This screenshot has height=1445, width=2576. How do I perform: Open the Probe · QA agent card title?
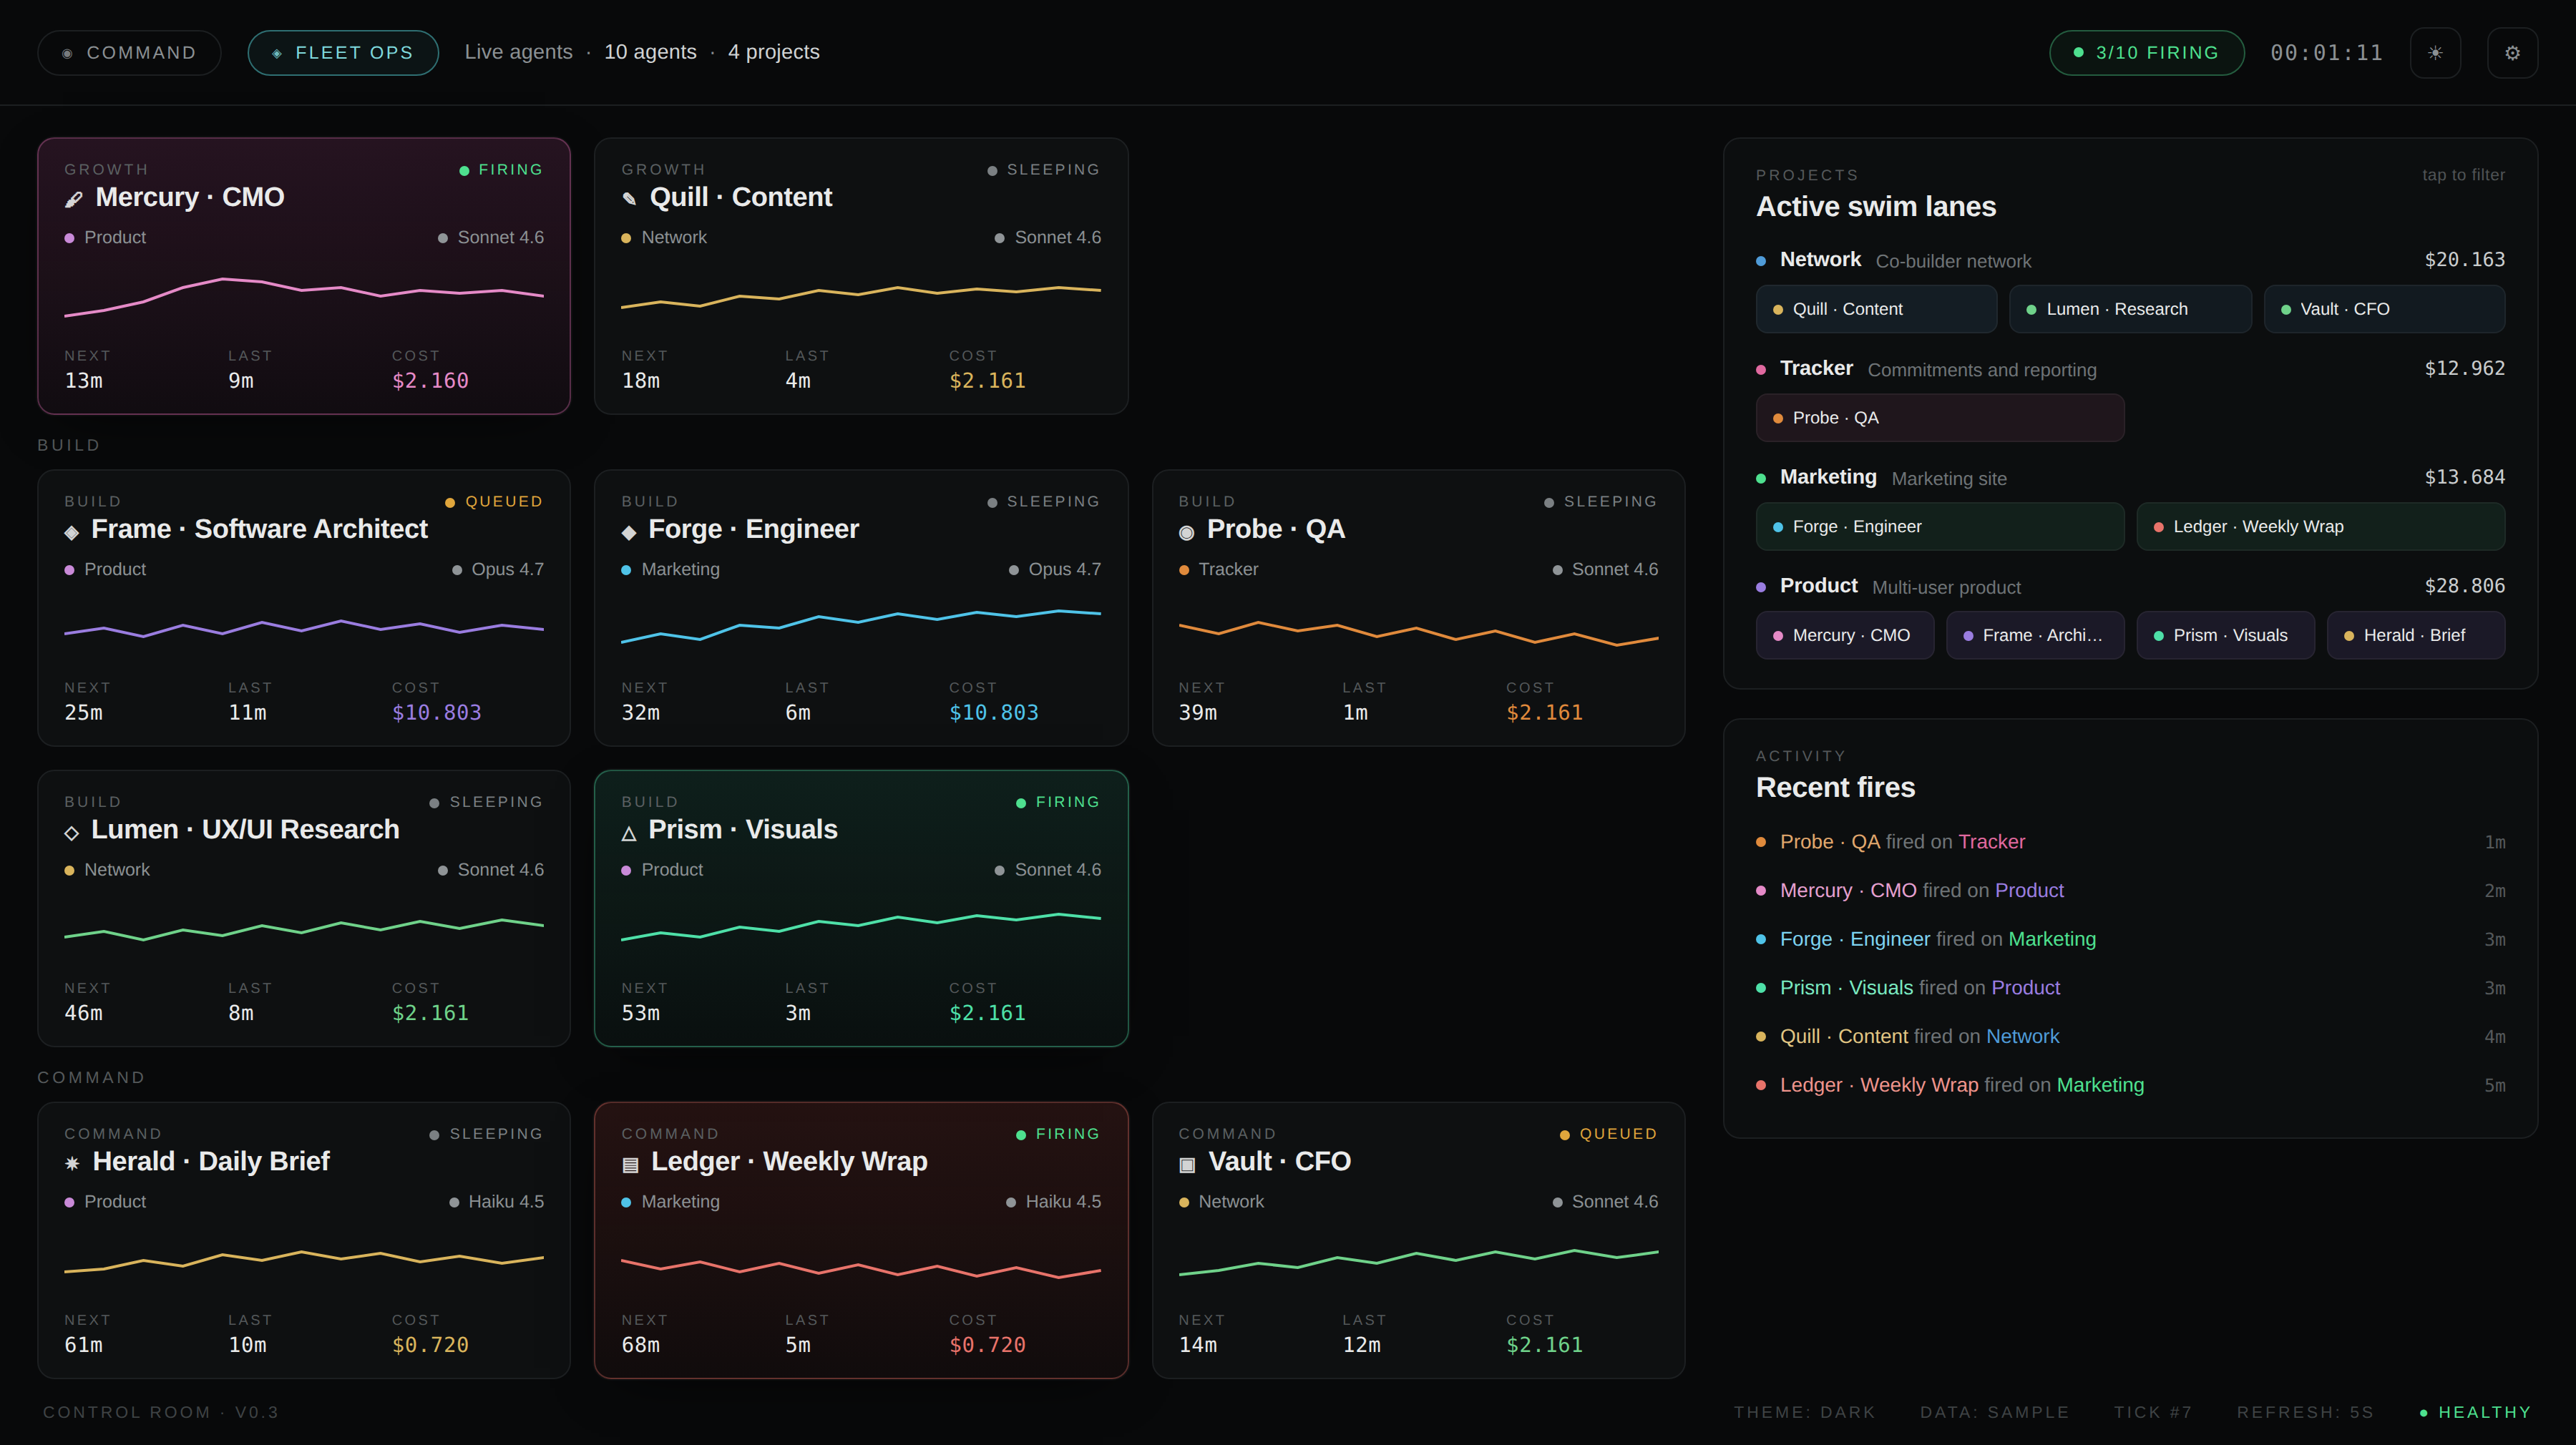click(x=1276, y=529)
